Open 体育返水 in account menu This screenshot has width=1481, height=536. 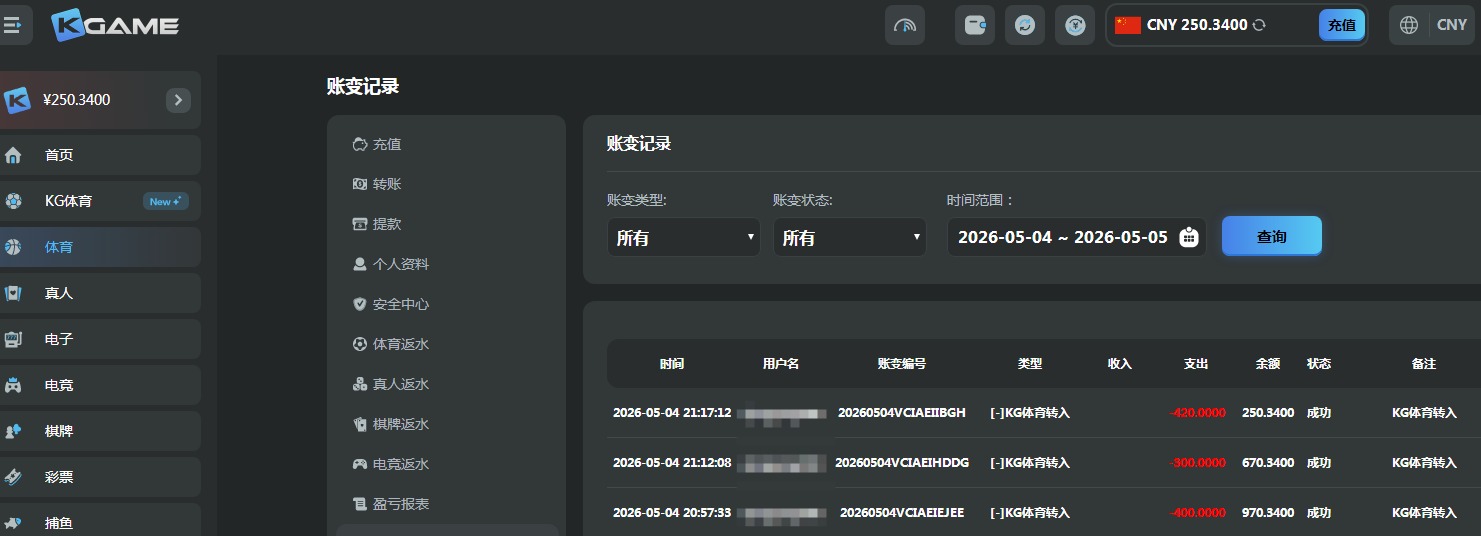tap(401, 344)
